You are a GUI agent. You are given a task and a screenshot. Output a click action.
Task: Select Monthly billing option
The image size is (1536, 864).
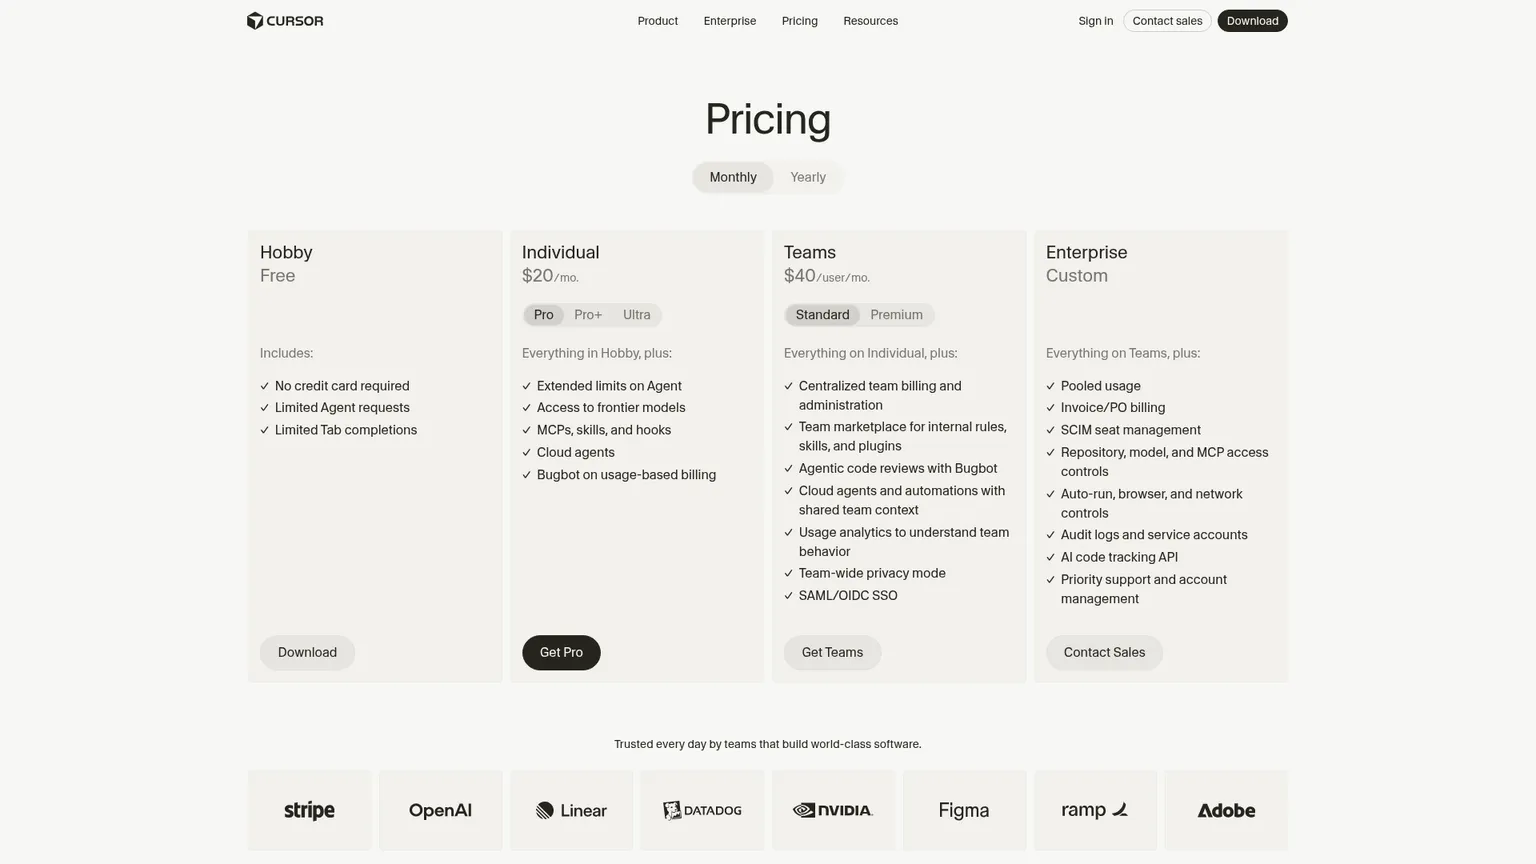click(733, 177)
